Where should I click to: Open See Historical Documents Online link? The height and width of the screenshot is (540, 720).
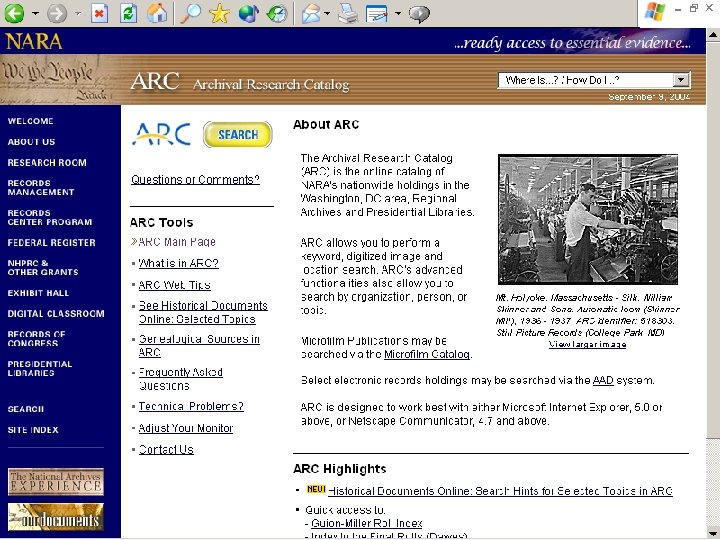click(203, 312)
